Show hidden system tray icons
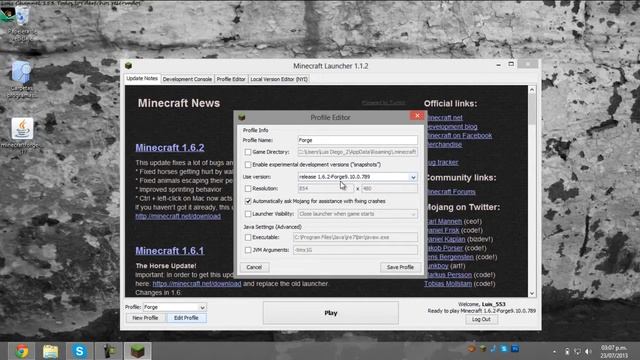Image resolution: width=640 pixels, height=360 pixels. tap(554, 351)
